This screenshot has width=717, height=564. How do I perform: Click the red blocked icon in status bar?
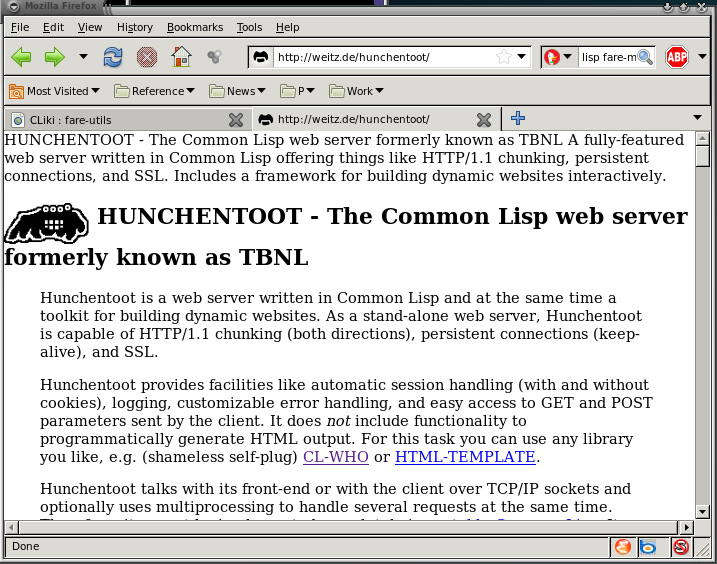(x=681, y=547)
